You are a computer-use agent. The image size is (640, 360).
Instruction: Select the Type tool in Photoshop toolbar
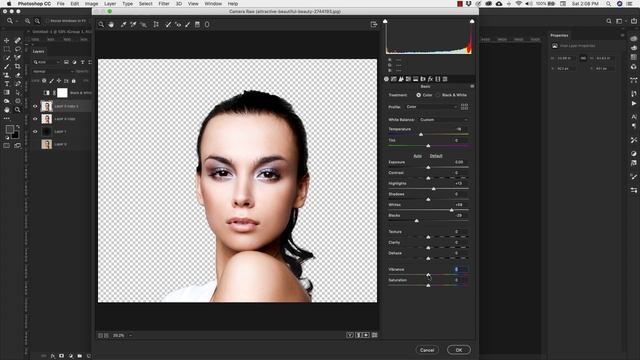point(7,84)
